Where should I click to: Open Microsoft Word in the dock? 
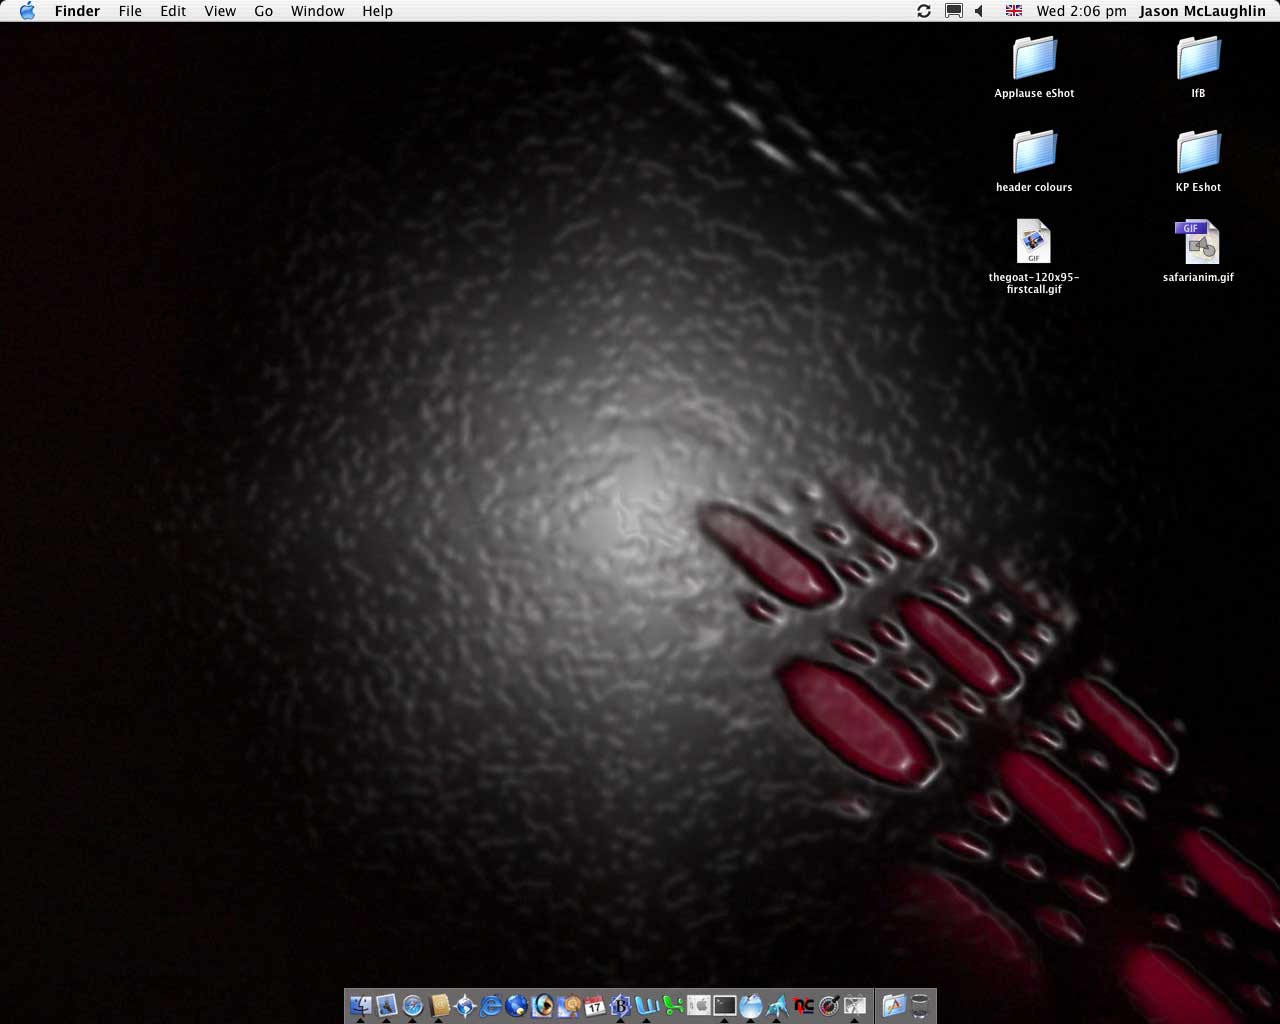(646, 1005)
